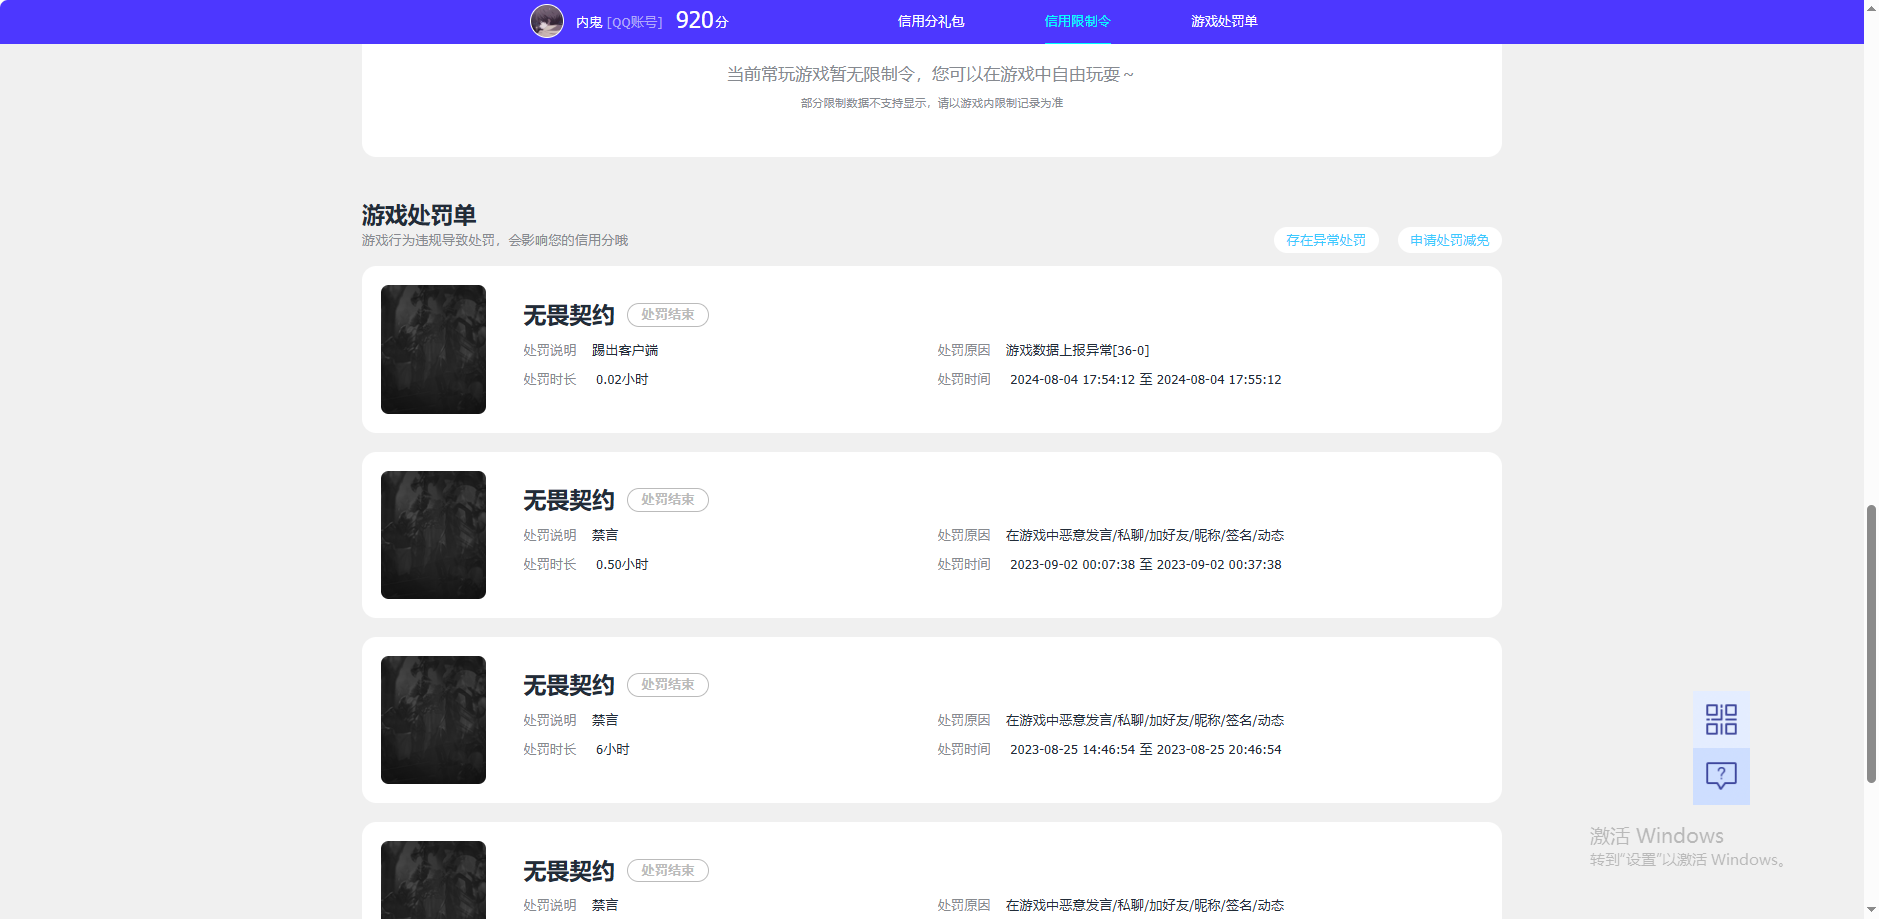Open the 信用分礼包 tab
Image resolution: width=1879 pixels, height=919 pixels.
(931, 21)
